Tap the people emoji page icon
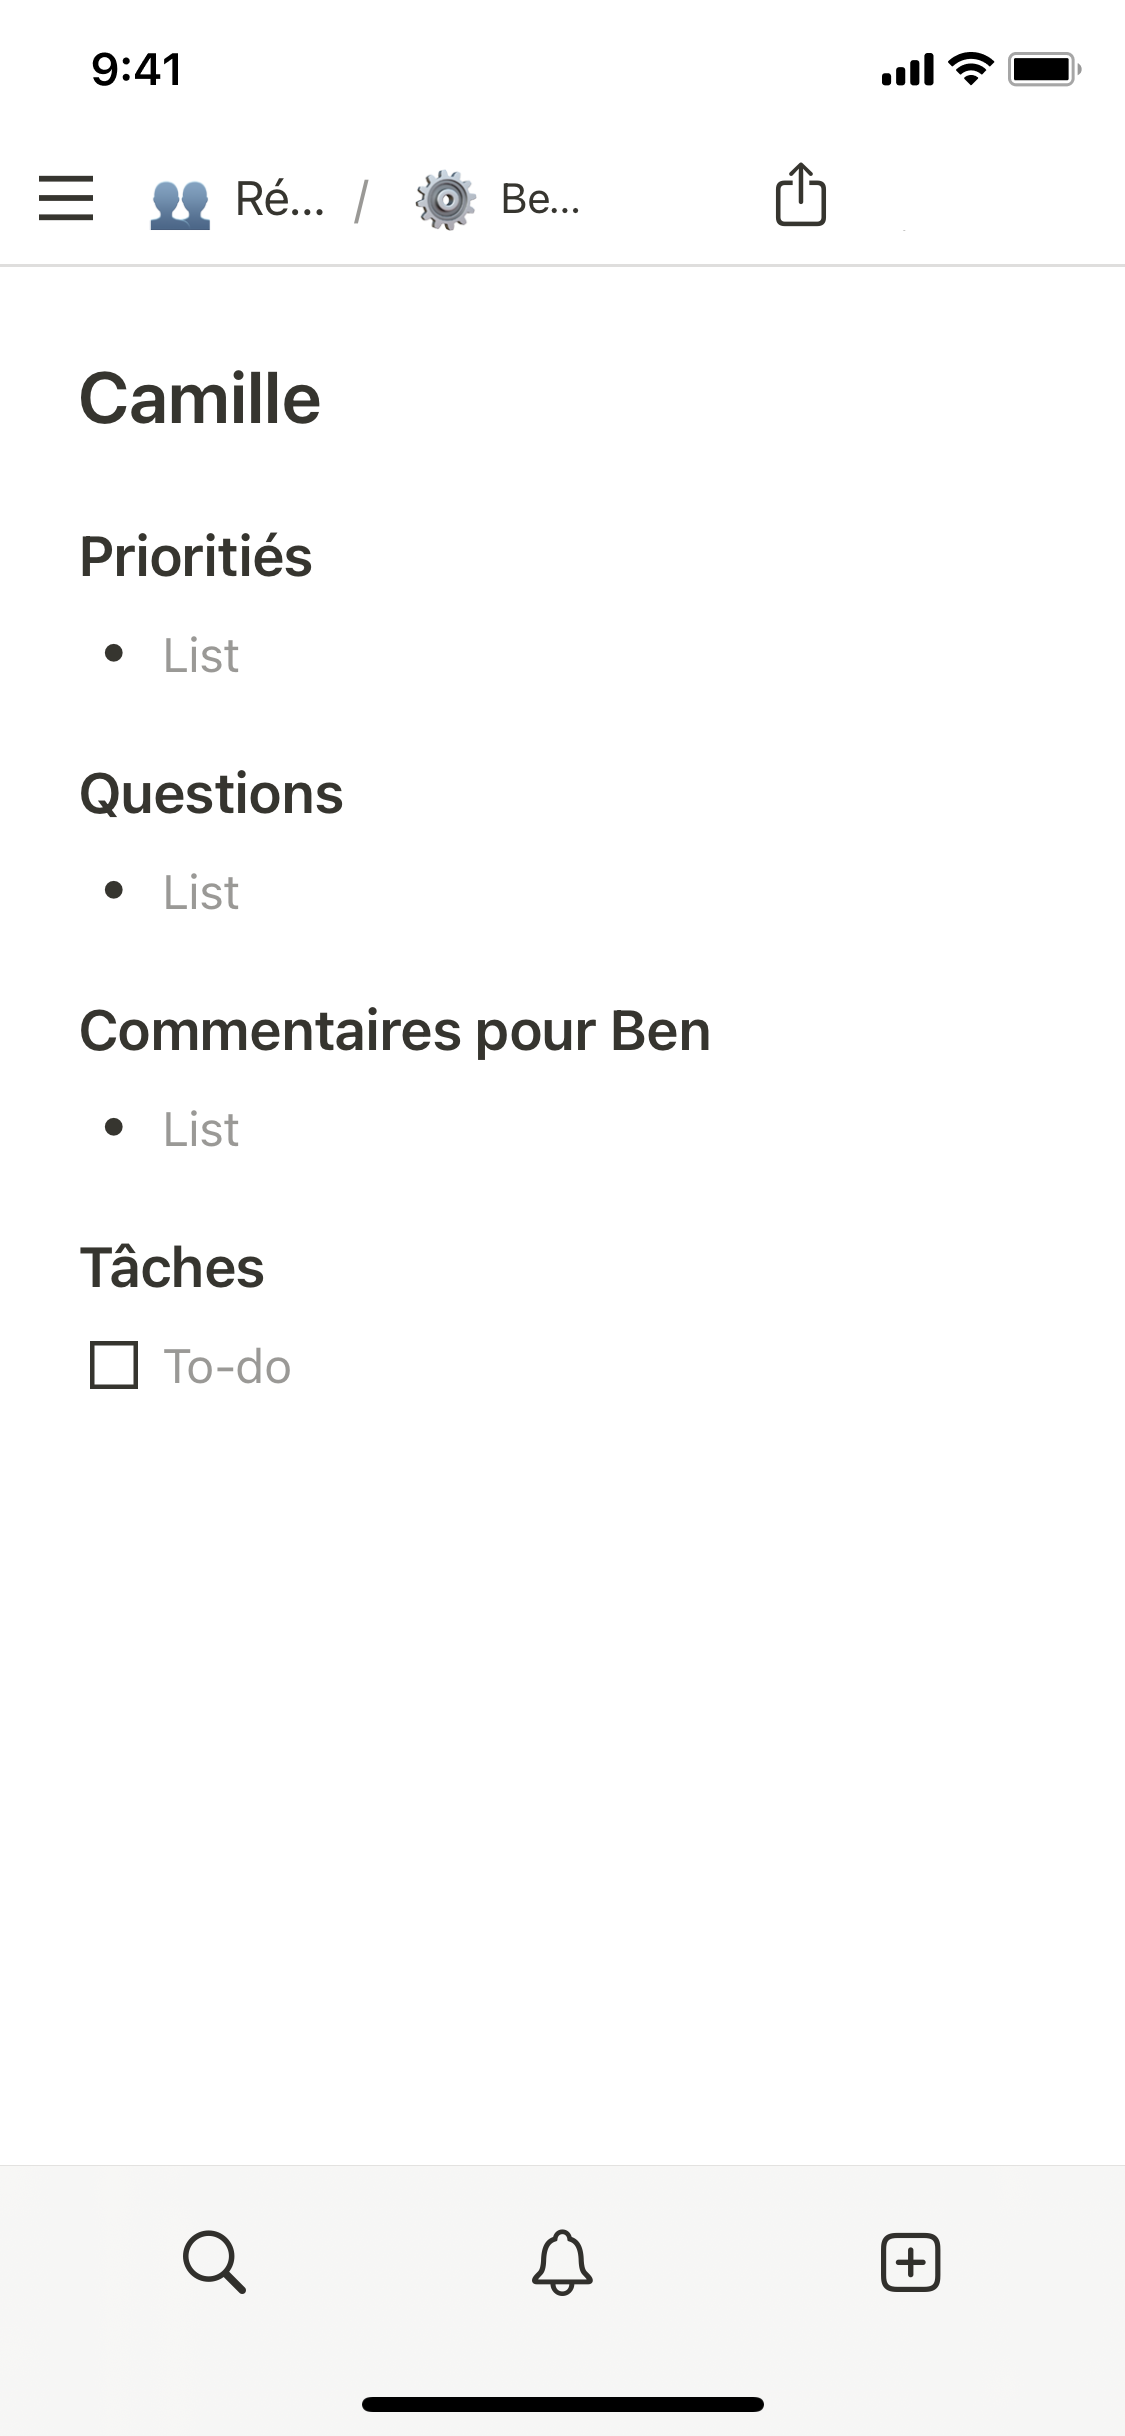Viewport: 1125px width, 2436px height. (x=180, y=201)
